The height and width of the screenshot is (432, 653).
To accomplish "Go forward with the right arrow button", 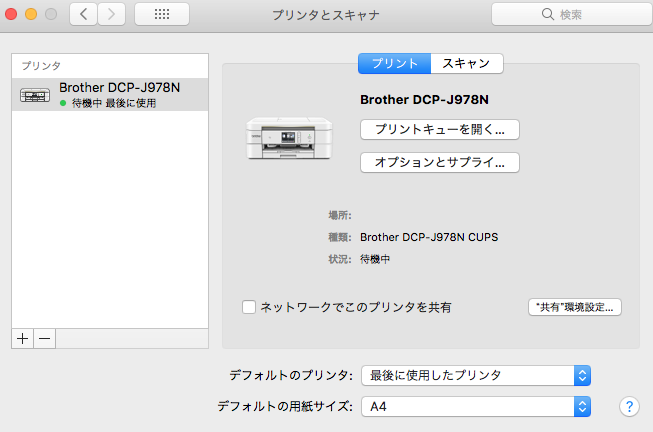I will click(111, 14).
